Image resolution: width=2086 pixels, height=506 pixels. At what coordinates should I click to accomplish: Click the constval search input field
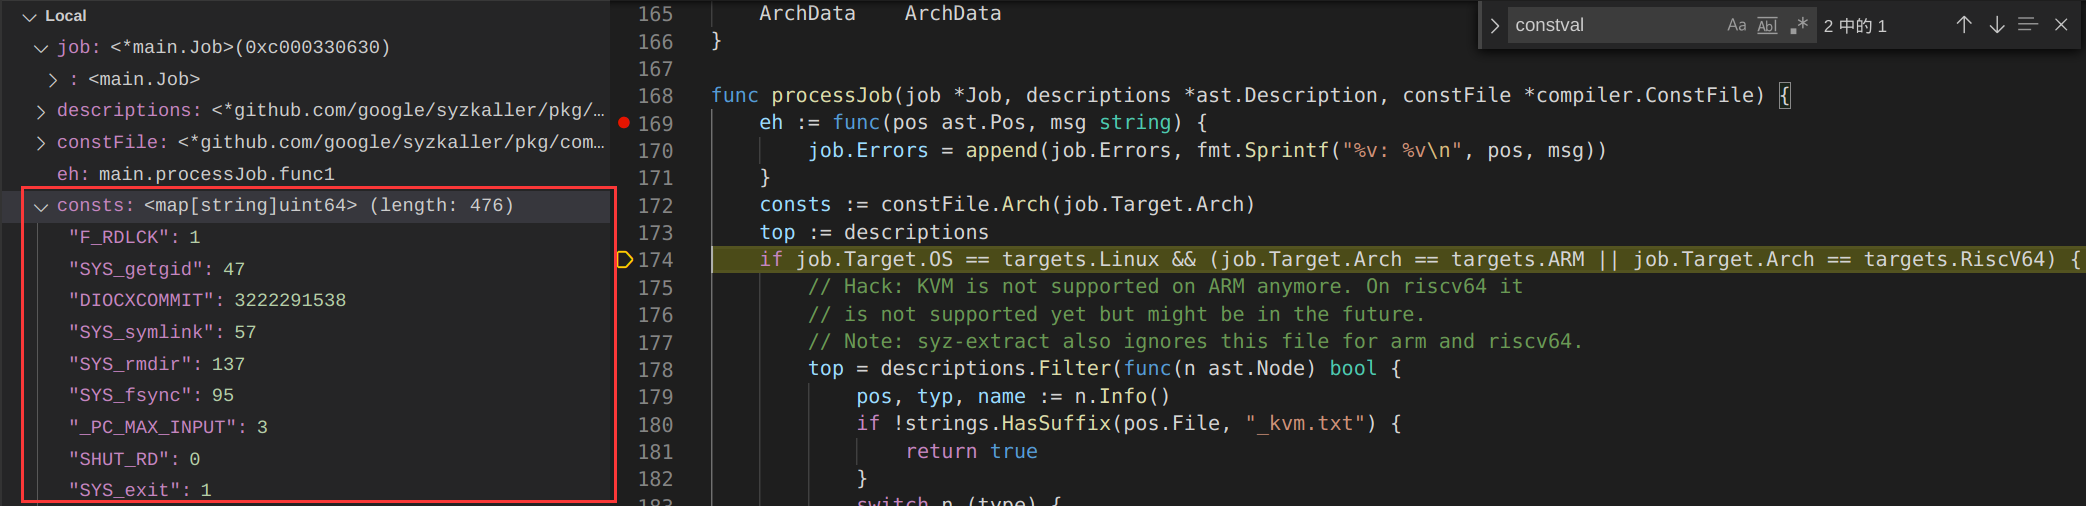pyautogui.click(x=1610, y=26)
